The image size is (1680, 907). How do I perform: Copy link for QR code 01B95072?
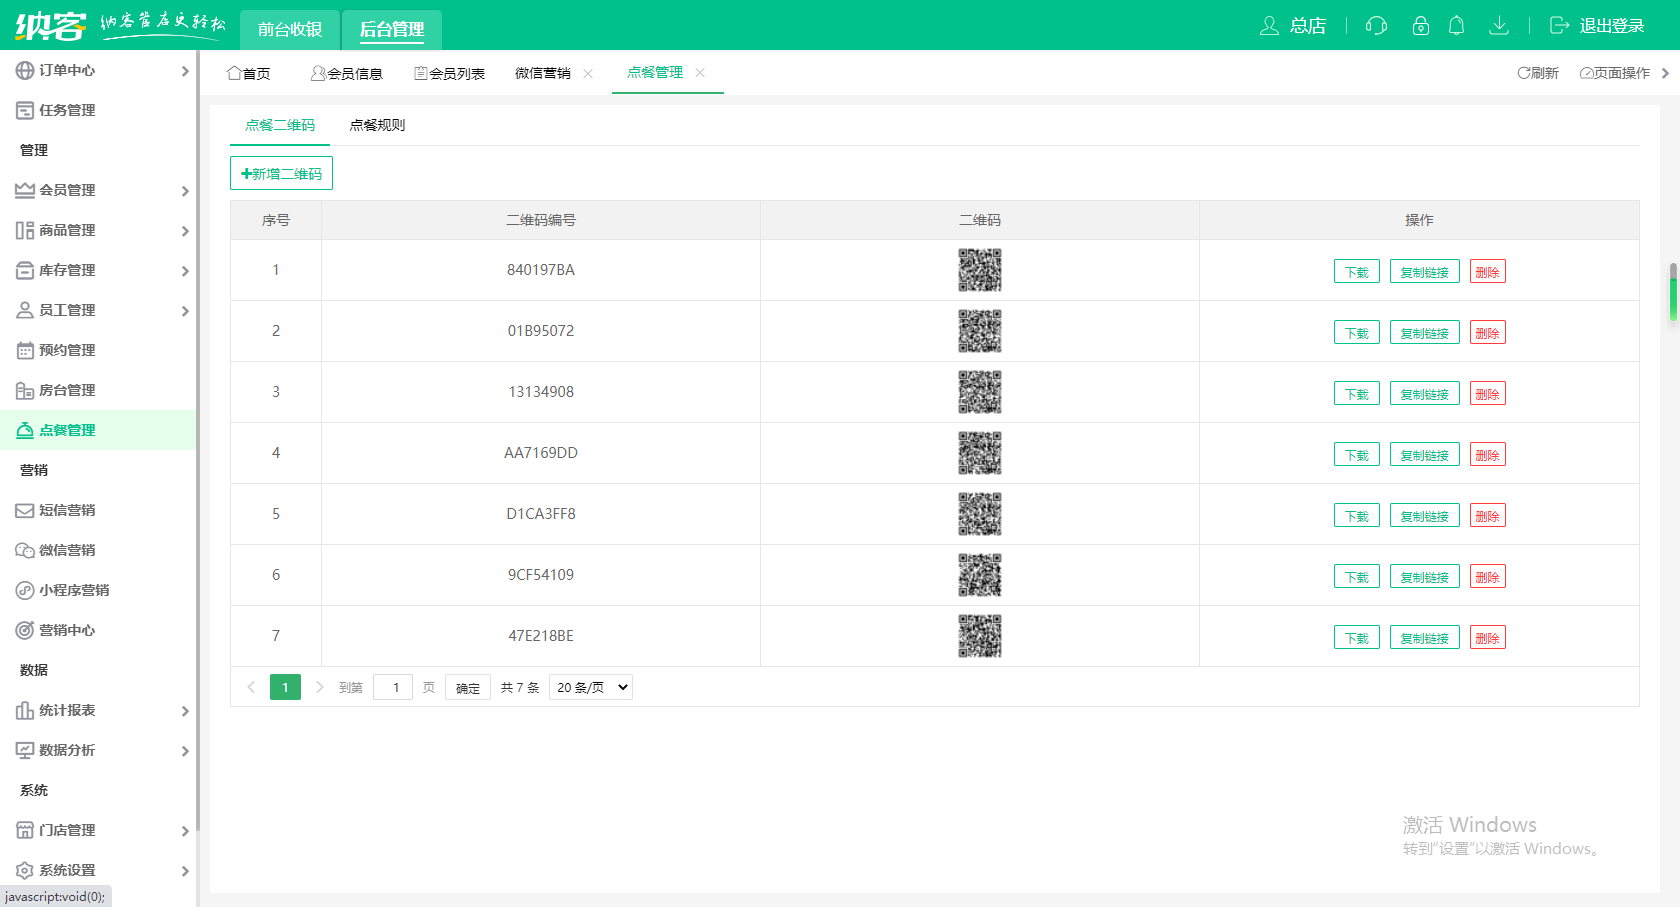point(1425,333)
